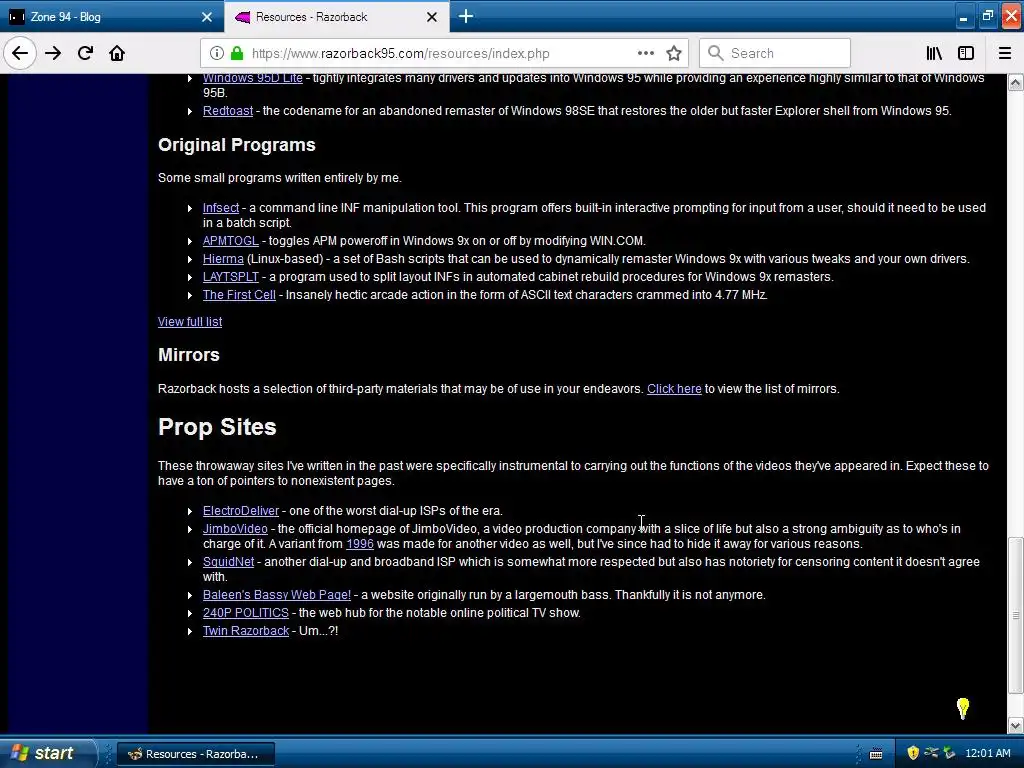
Task: Open the Library bookshelf icon
Action: point(934,53)
